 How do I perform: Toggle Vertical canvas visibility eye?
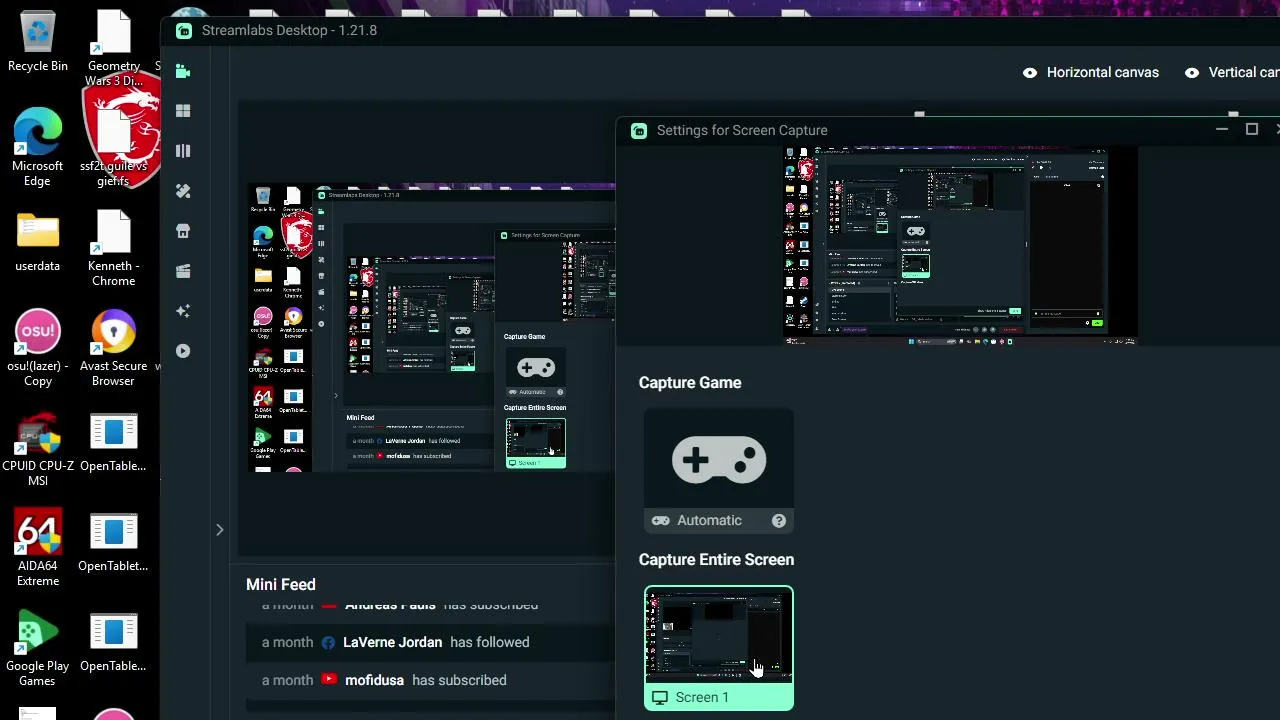(1192, 72)
